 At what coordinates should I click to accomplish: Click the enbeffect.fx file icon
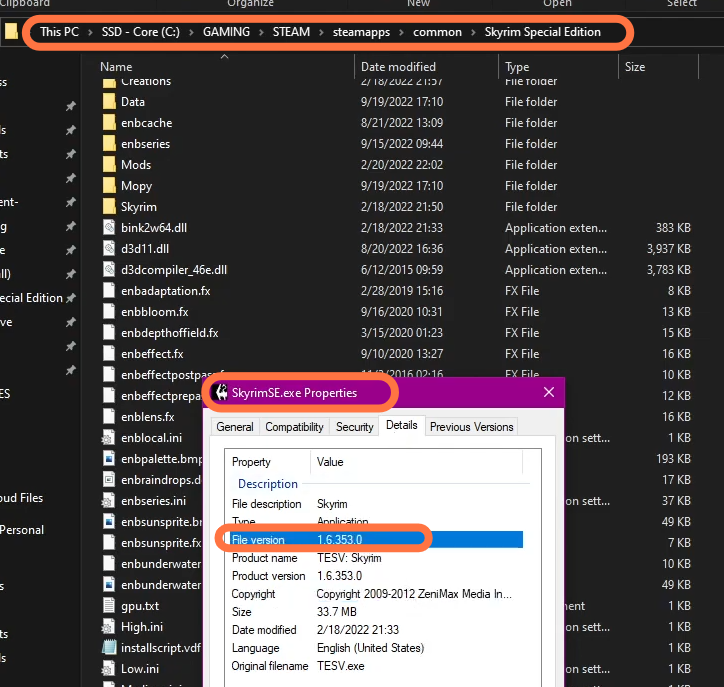[x=109, y=354]
